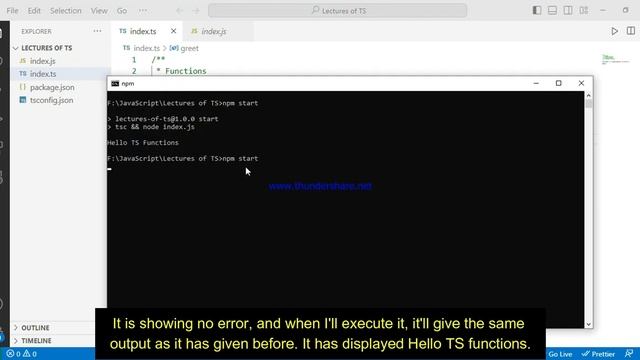The height and width of the screenshot is (360, 640).
Task: Go back with the navigation arrow
Action: 180,11
